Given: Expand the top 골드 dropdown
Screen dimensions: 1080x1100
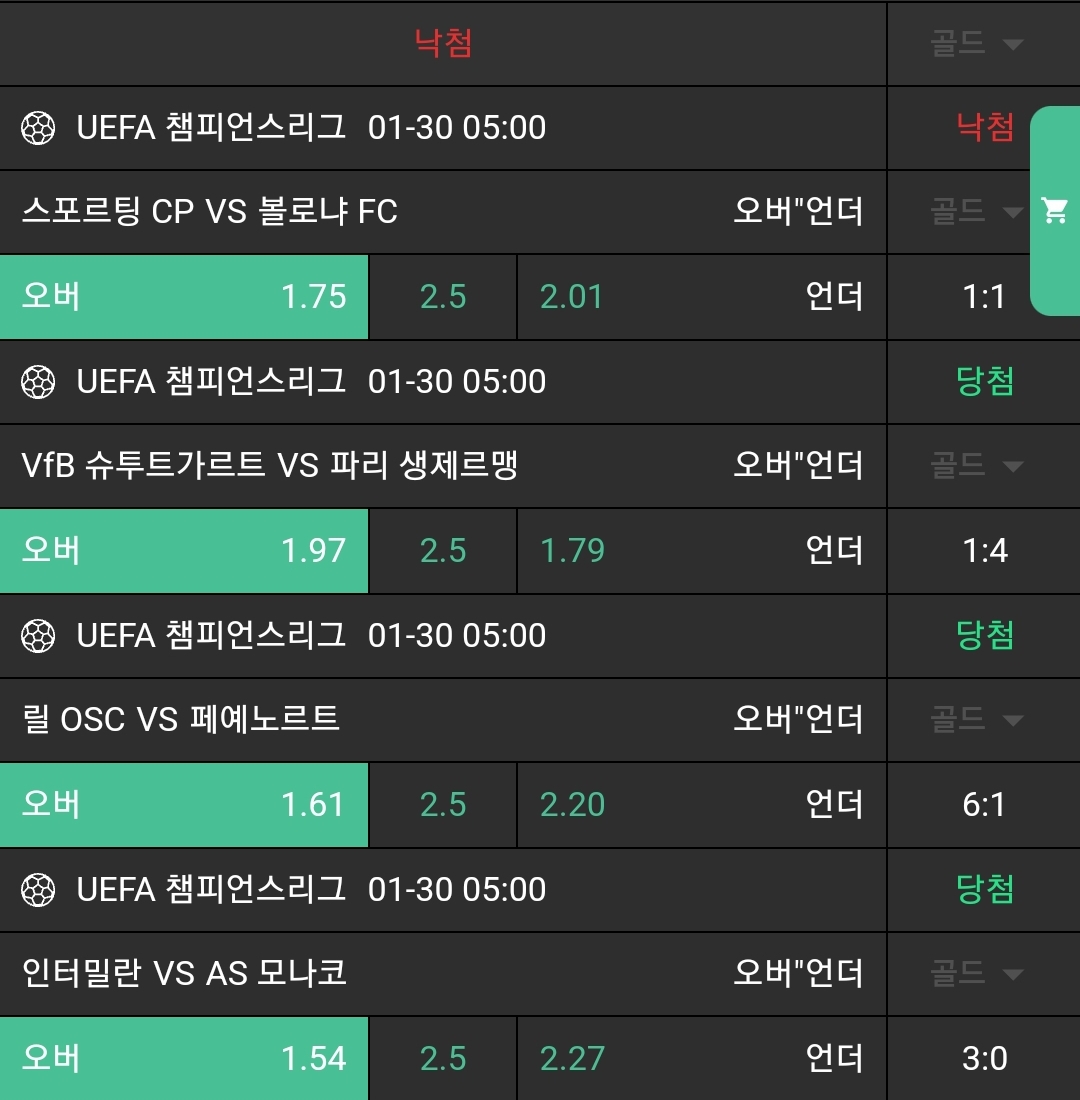Looking at the screenshot, I should [x=977, y=44].
